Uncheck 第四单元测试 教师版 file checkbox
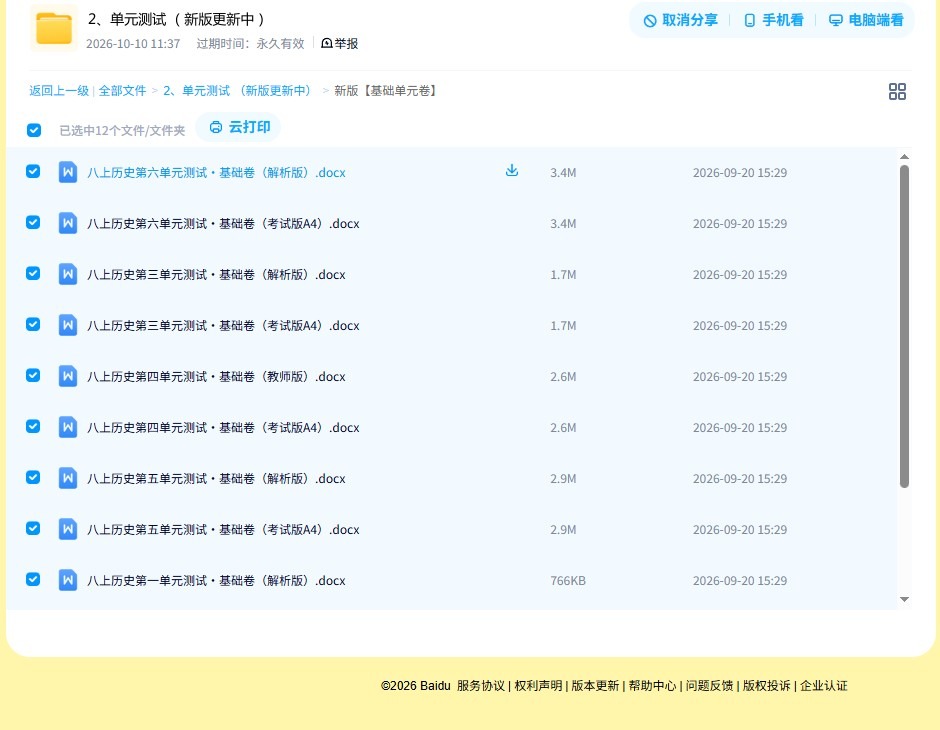The height and width of the screenshot is (730, 940). (x=33, y=375)
